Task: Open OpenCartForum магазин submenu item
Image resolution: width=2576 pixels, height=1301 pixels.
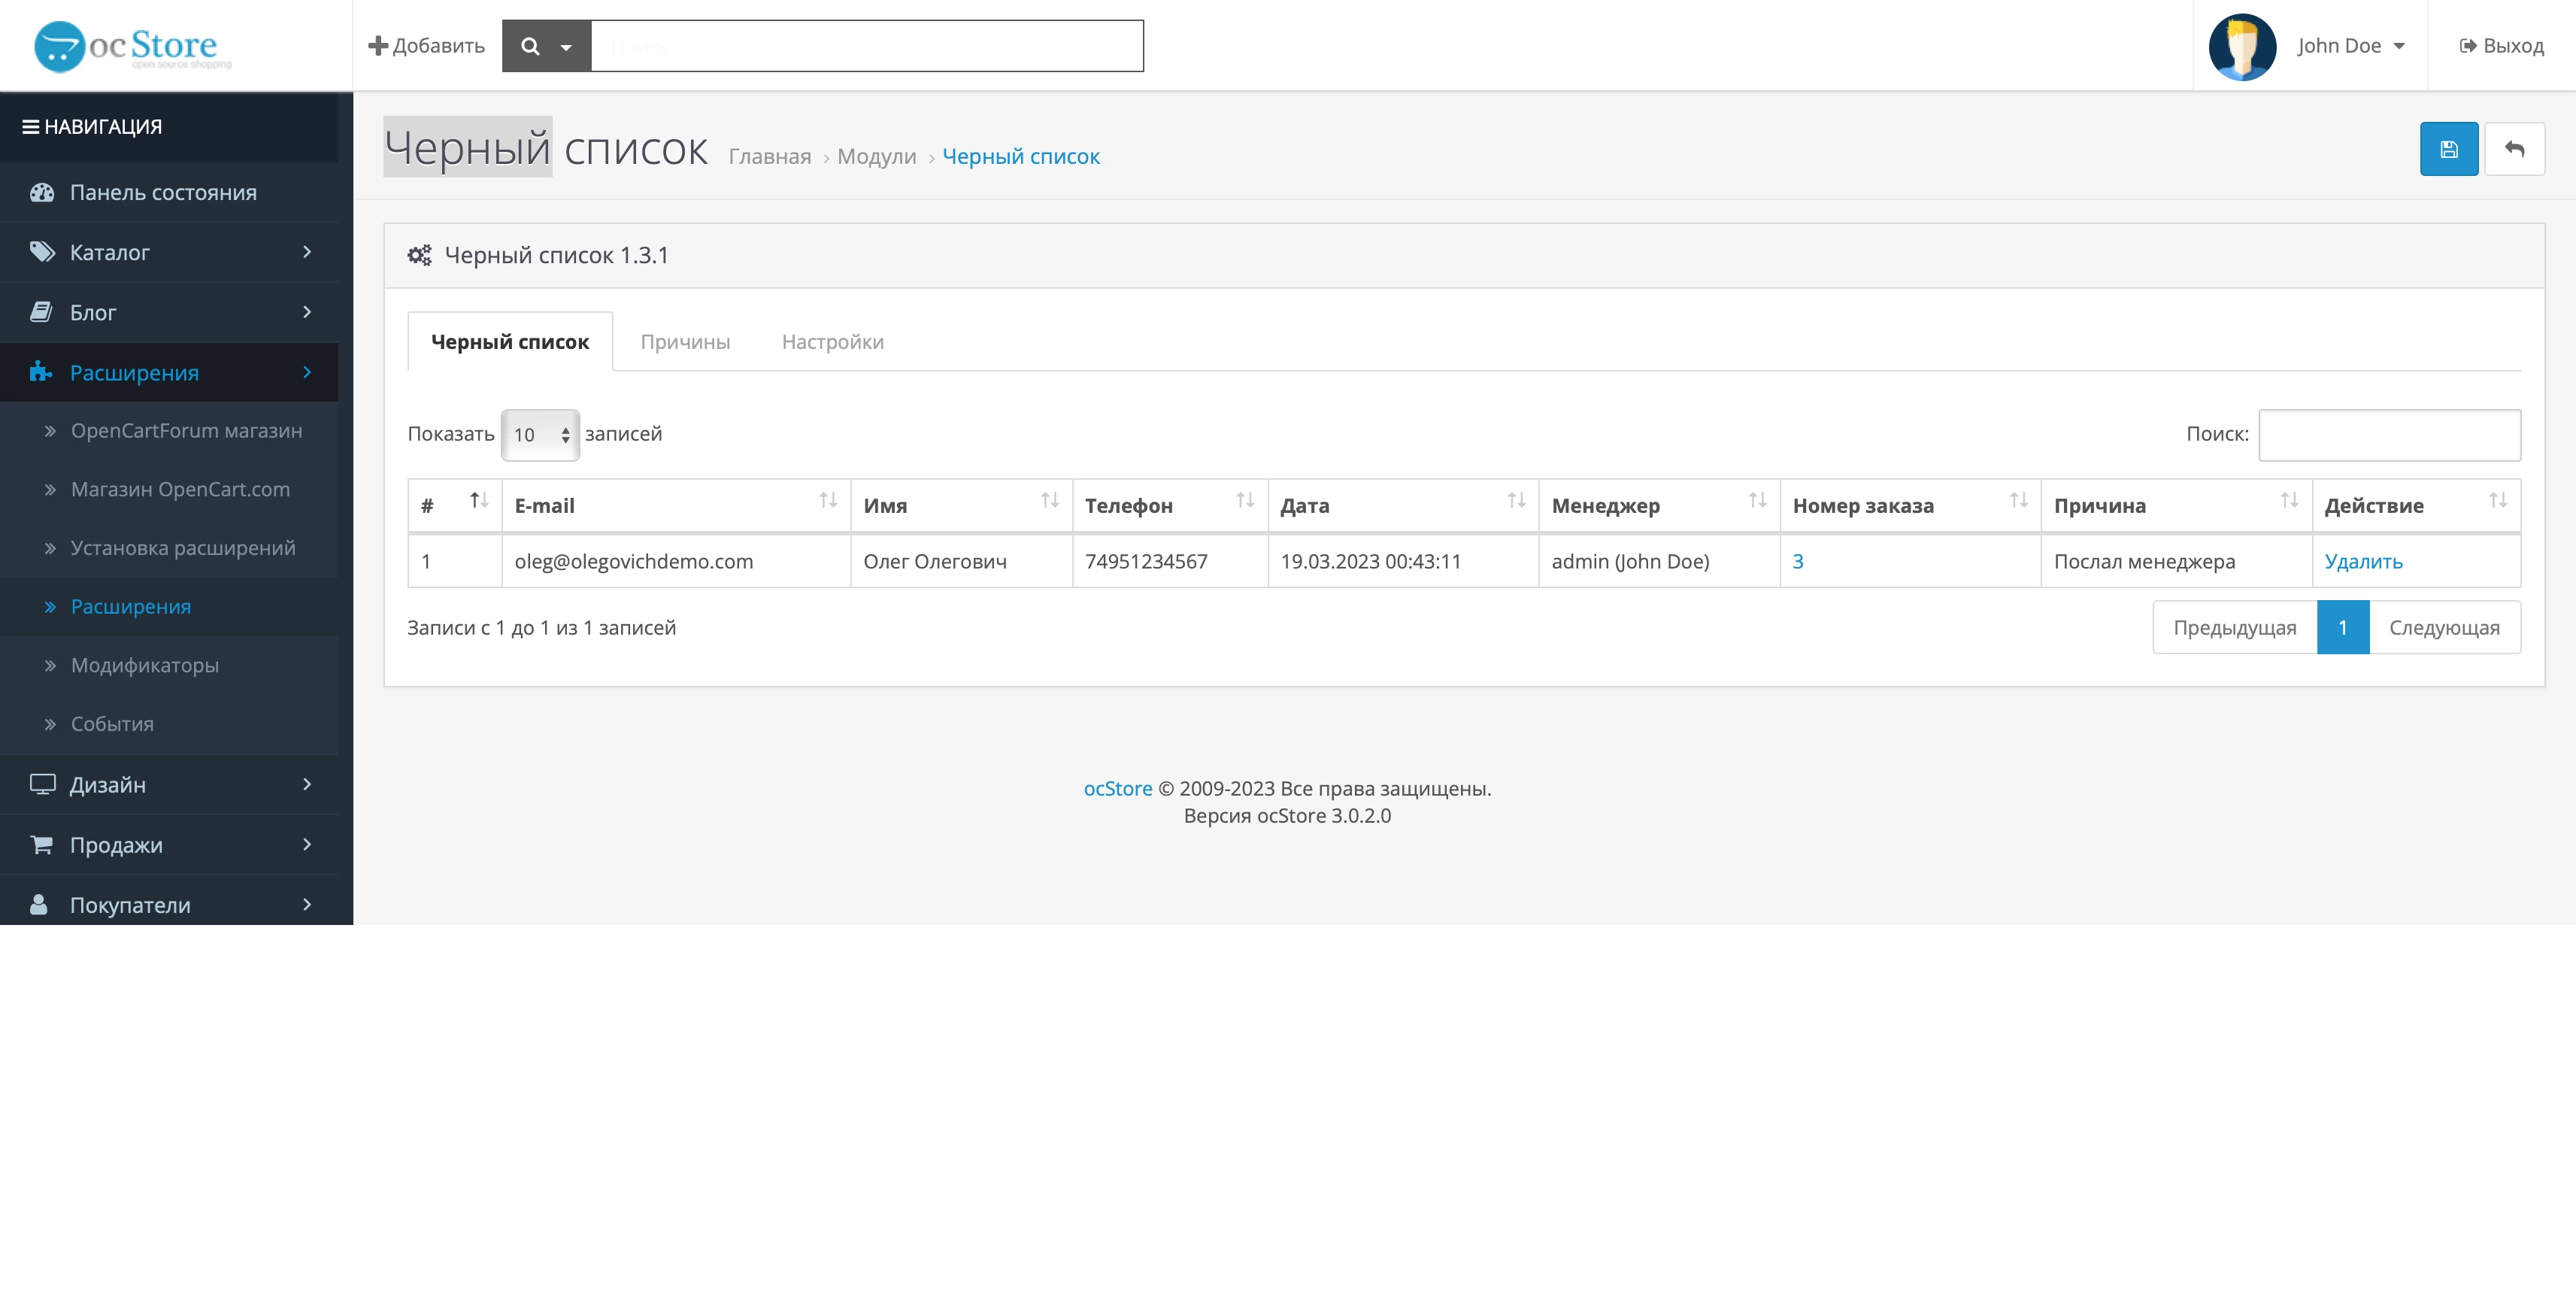Action: 169,431
